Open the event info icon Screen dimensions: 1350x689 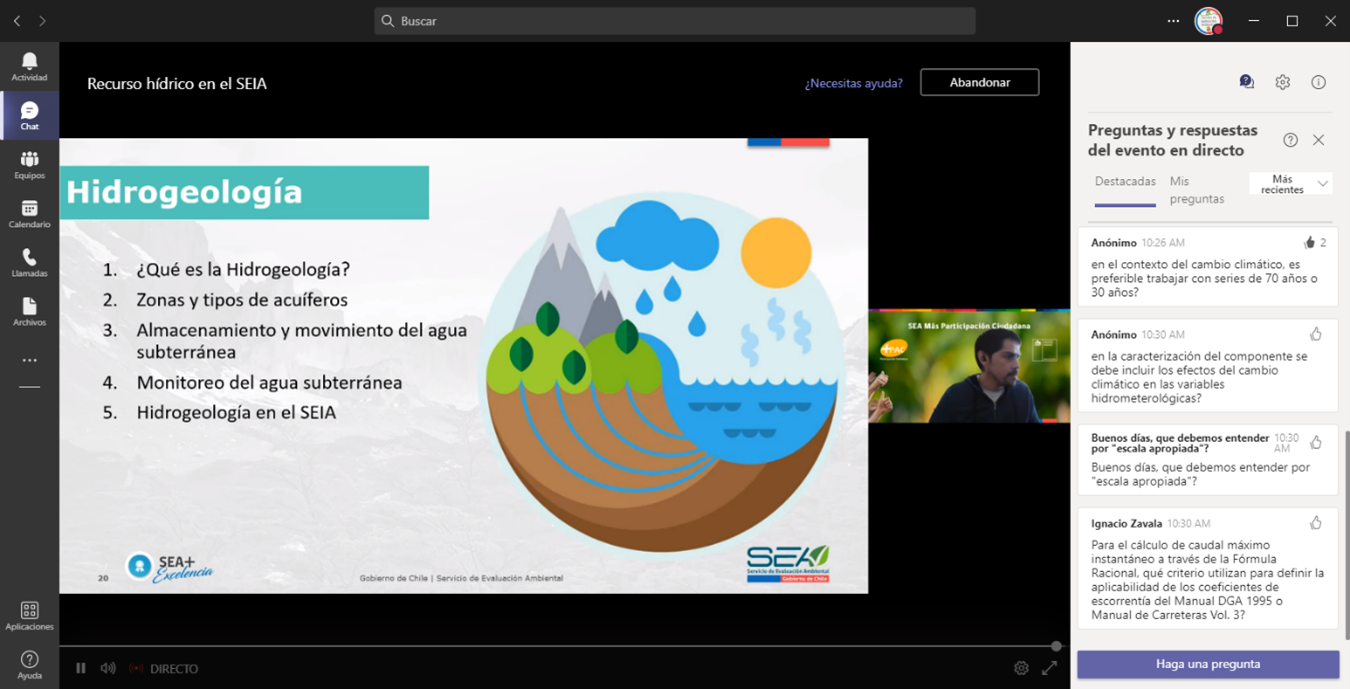coord(1318,83)
